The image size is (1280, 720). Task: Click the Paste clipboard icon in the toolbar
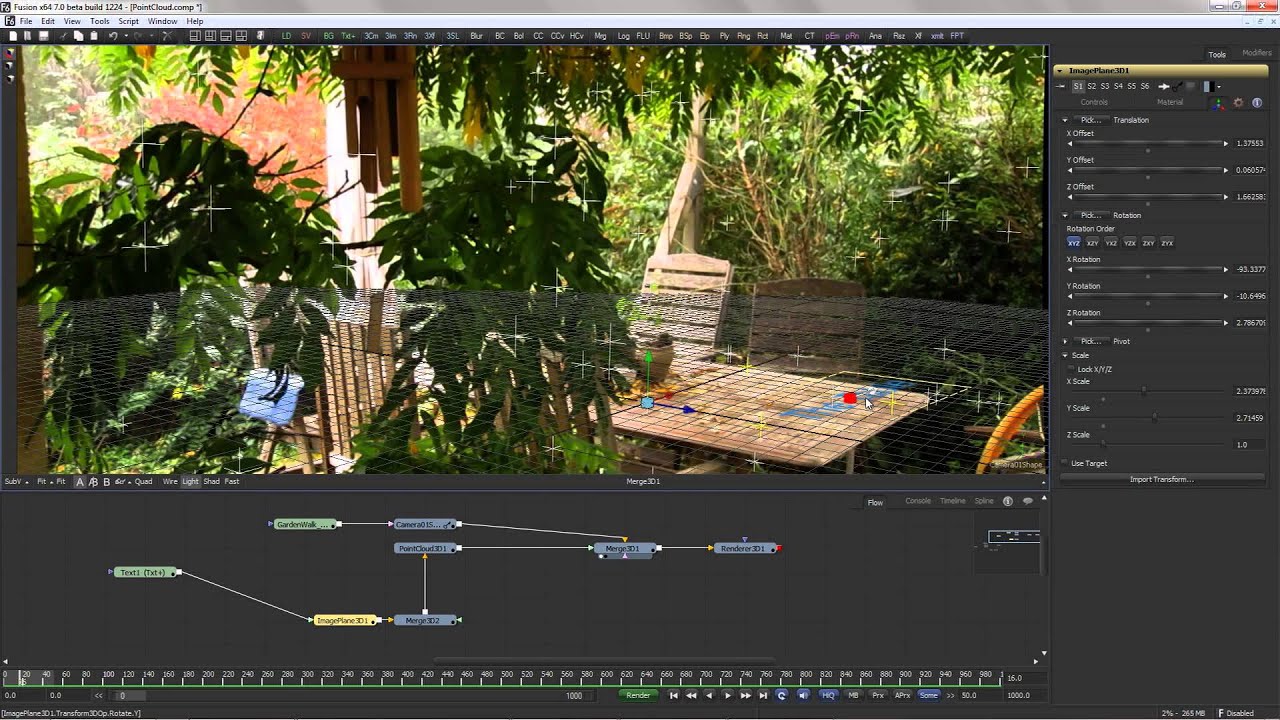point(94,36)
